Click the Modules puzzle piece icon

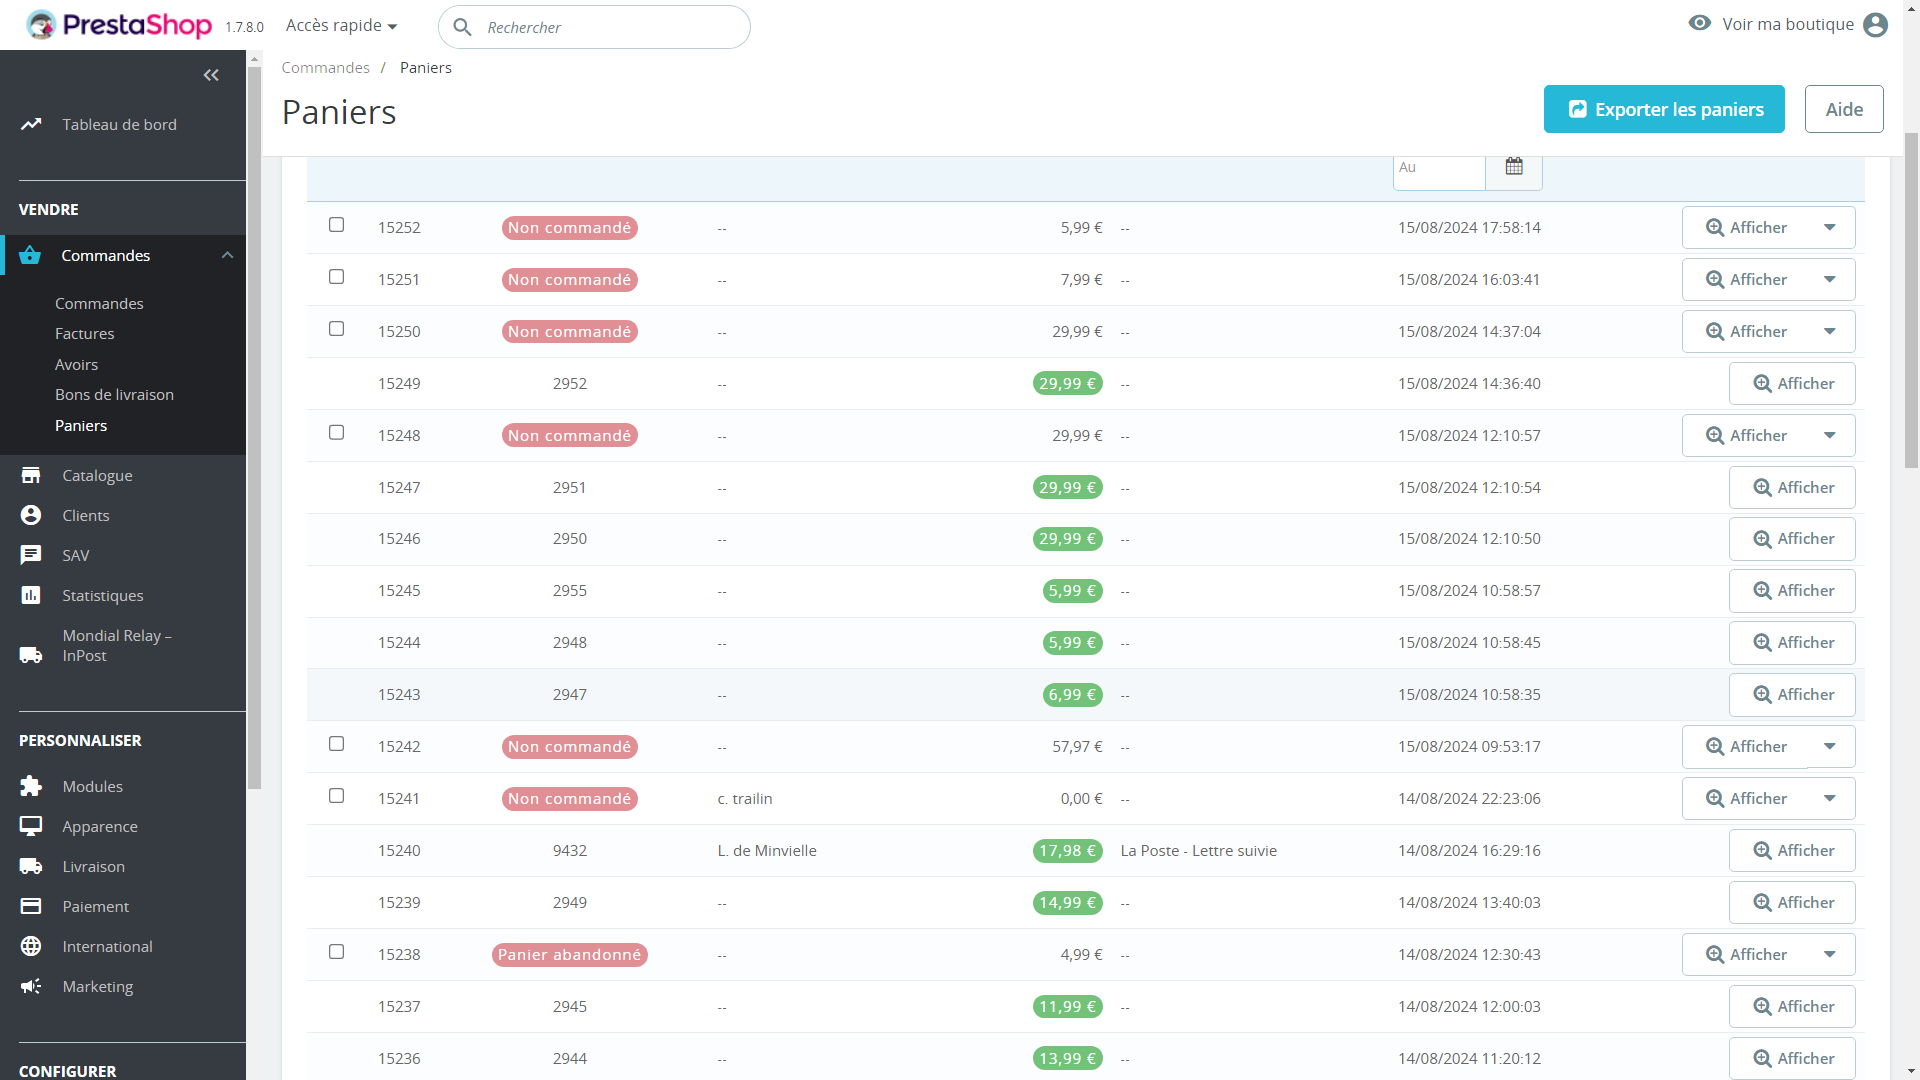click(31, 787)
